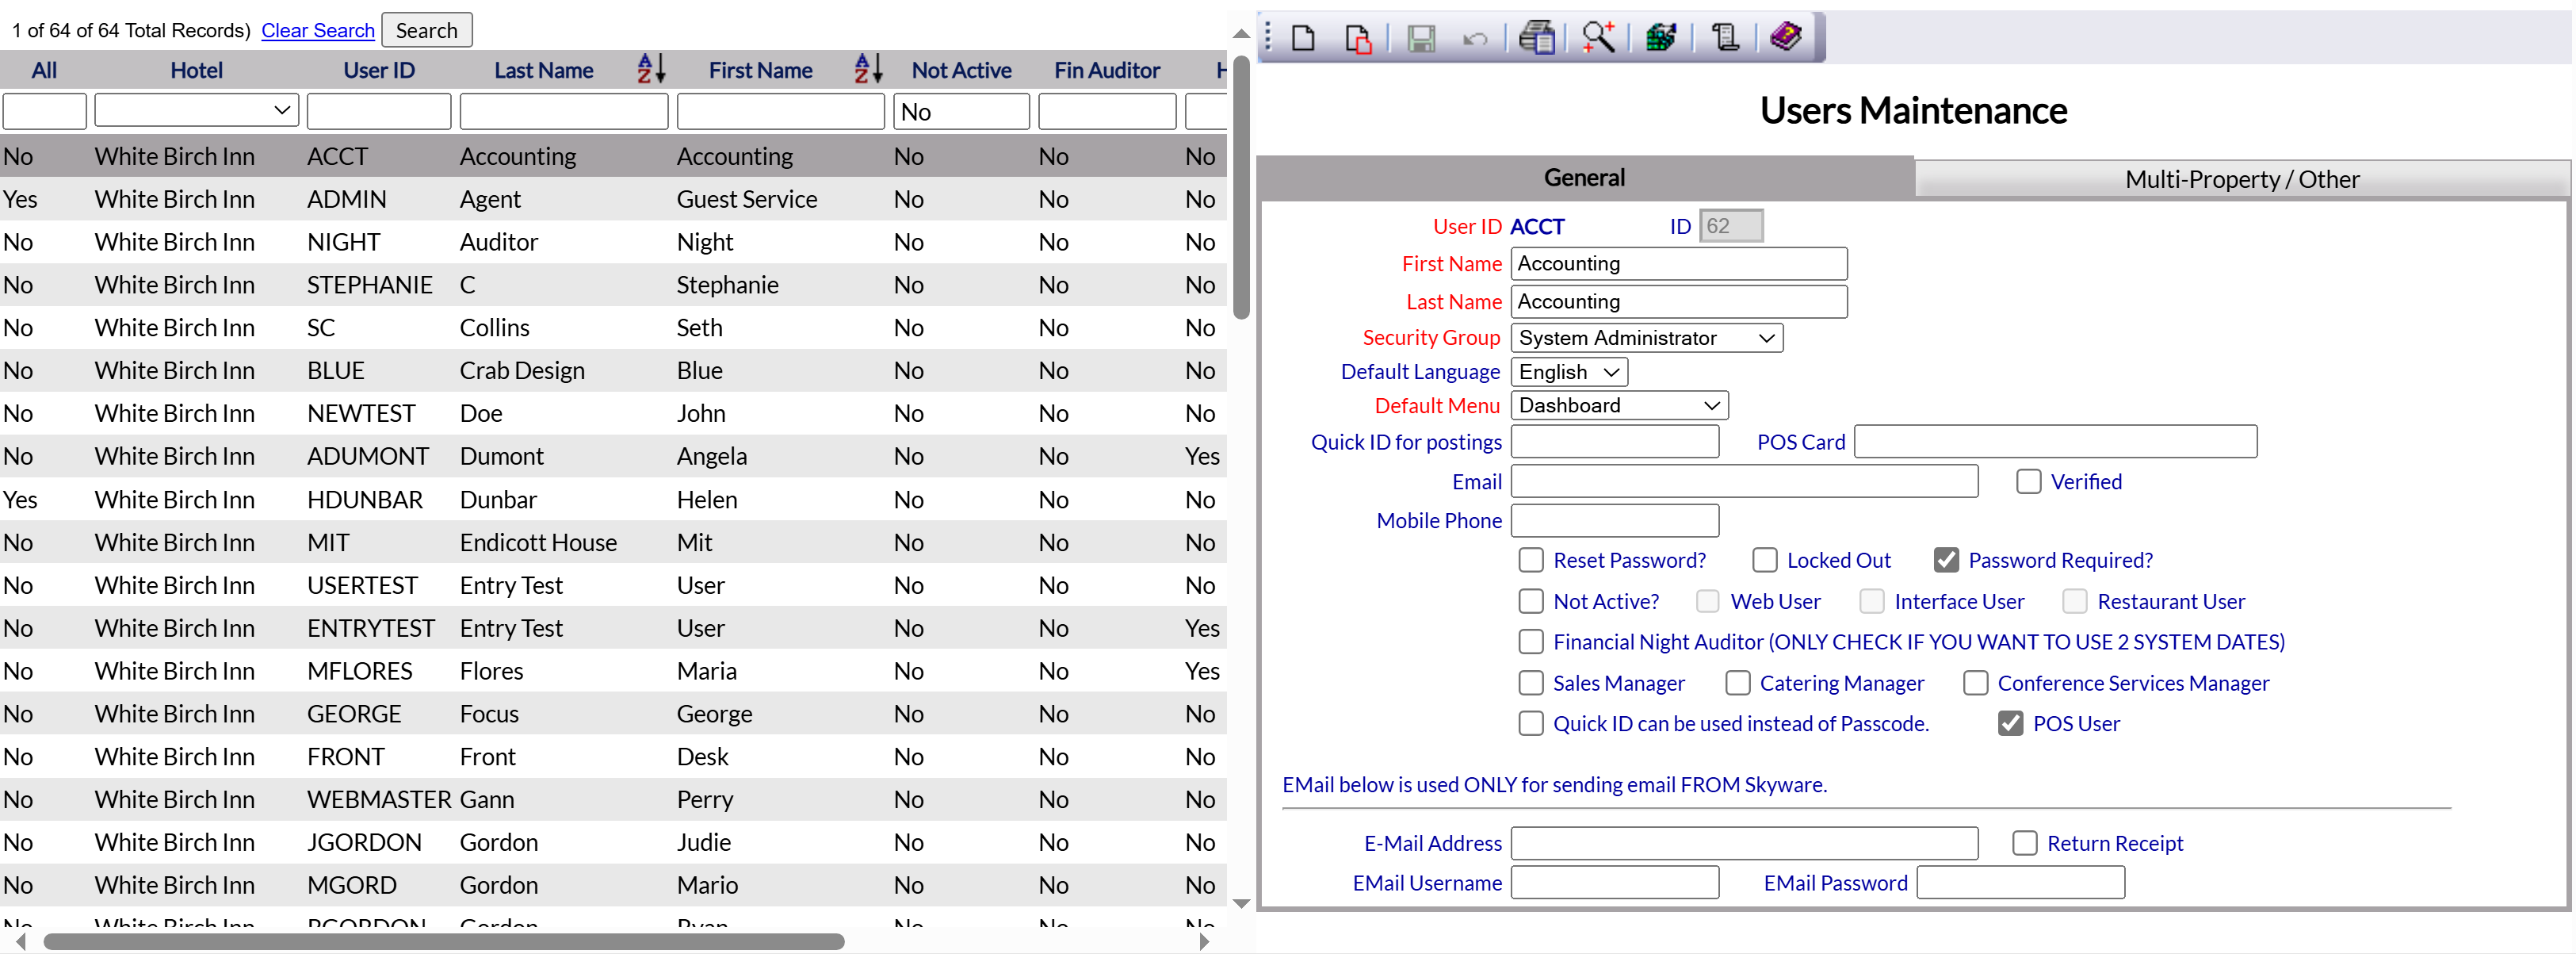Open help with the purple book icon

pyautogui.click(x=1786, y=37)
